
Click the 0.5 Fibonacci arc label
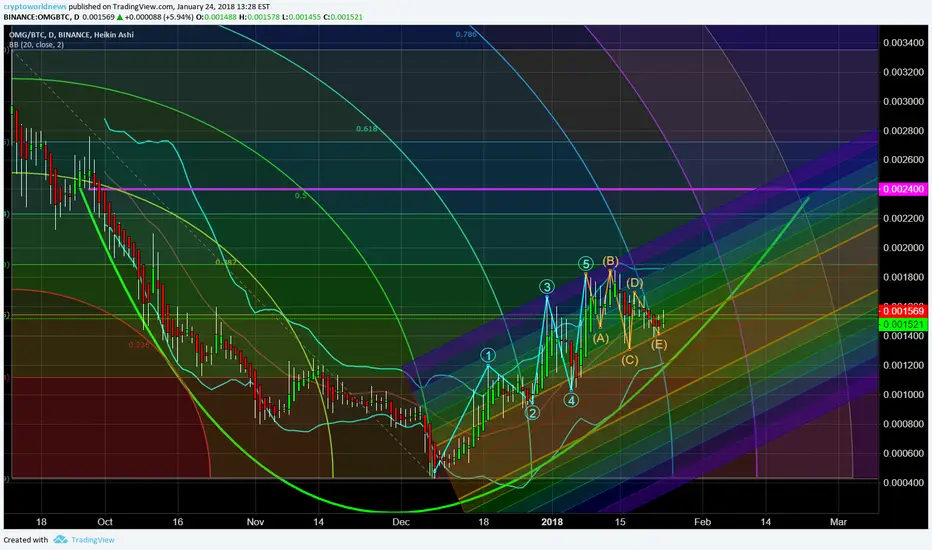(x=301, y=195)
